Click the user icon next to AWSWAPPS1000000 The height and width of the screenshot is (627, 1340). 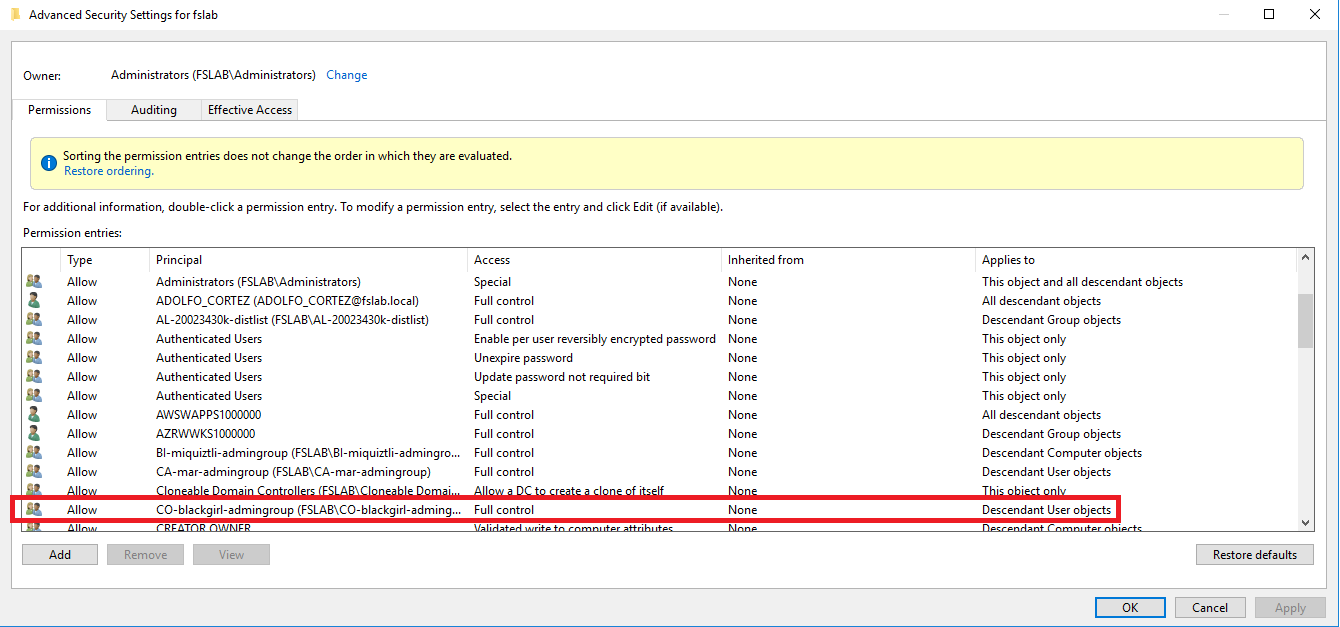coord(33,414)
